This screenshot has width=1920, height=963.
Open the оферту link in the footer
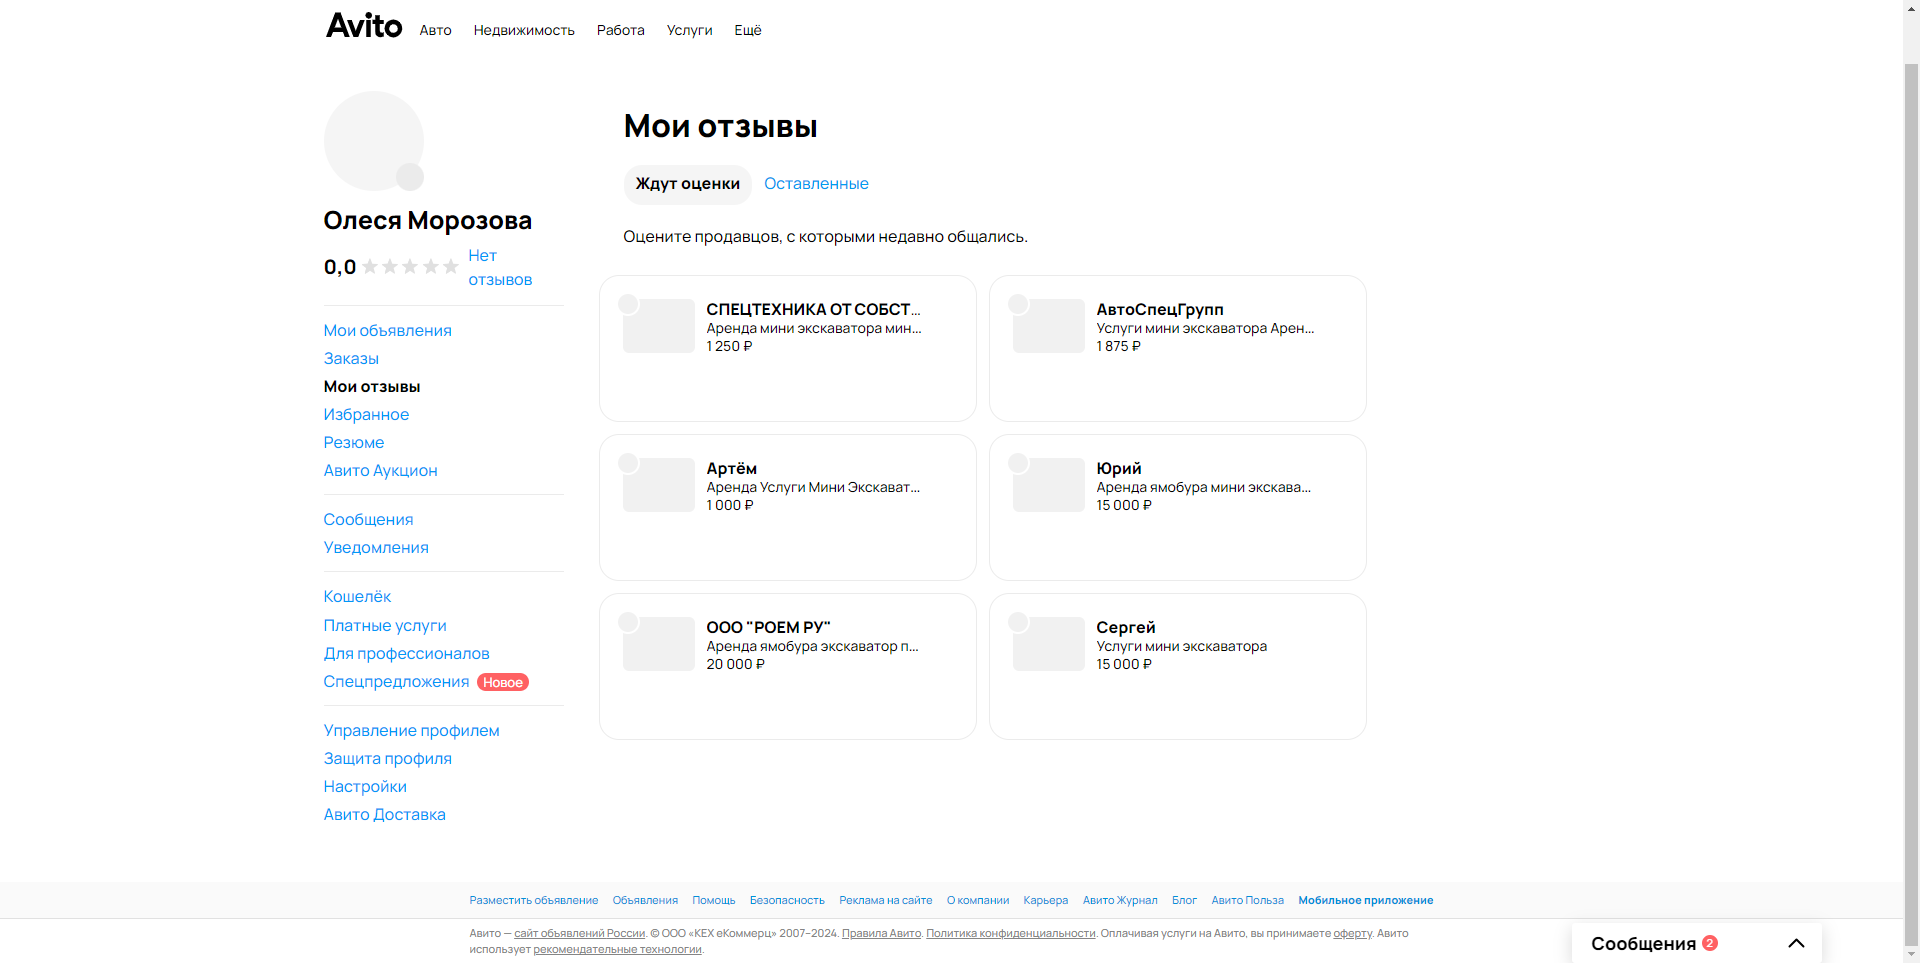point(1353,934)
